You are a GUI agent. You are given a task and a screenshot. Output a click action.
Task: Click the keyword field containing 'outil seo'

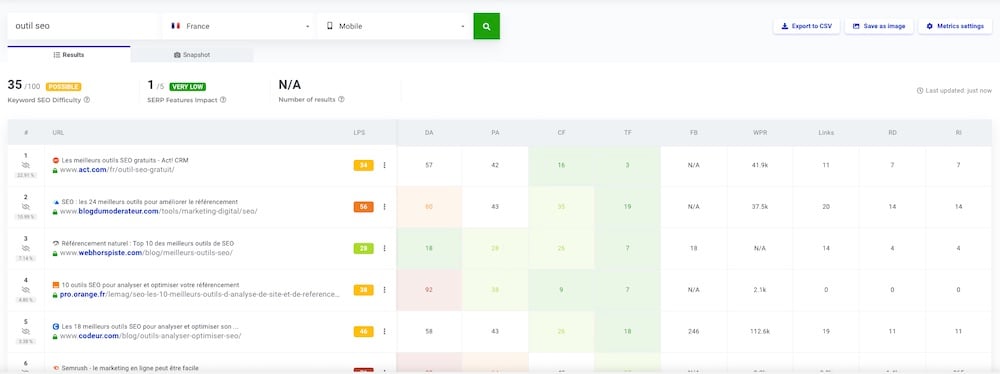[84, 26]
